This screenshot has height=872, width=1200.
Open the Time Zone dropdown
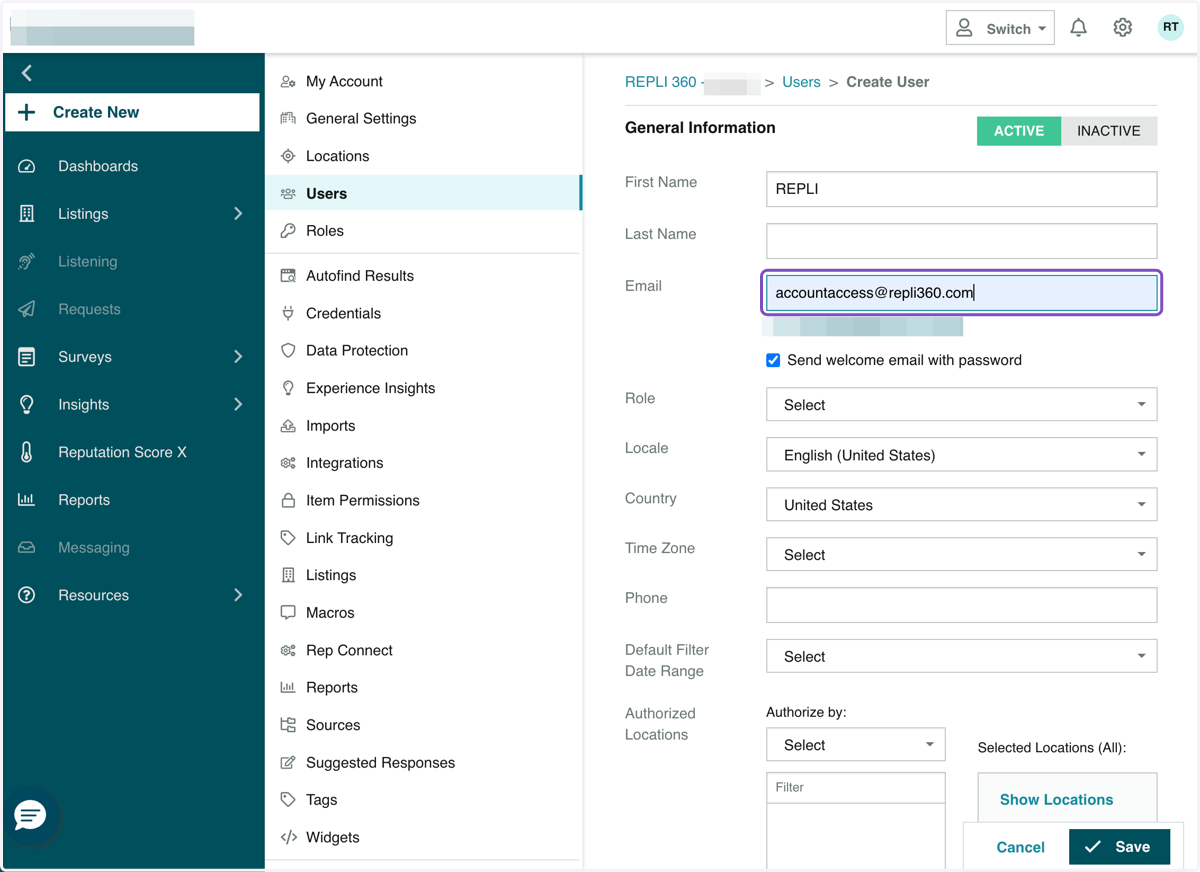(x=962, y=555)
